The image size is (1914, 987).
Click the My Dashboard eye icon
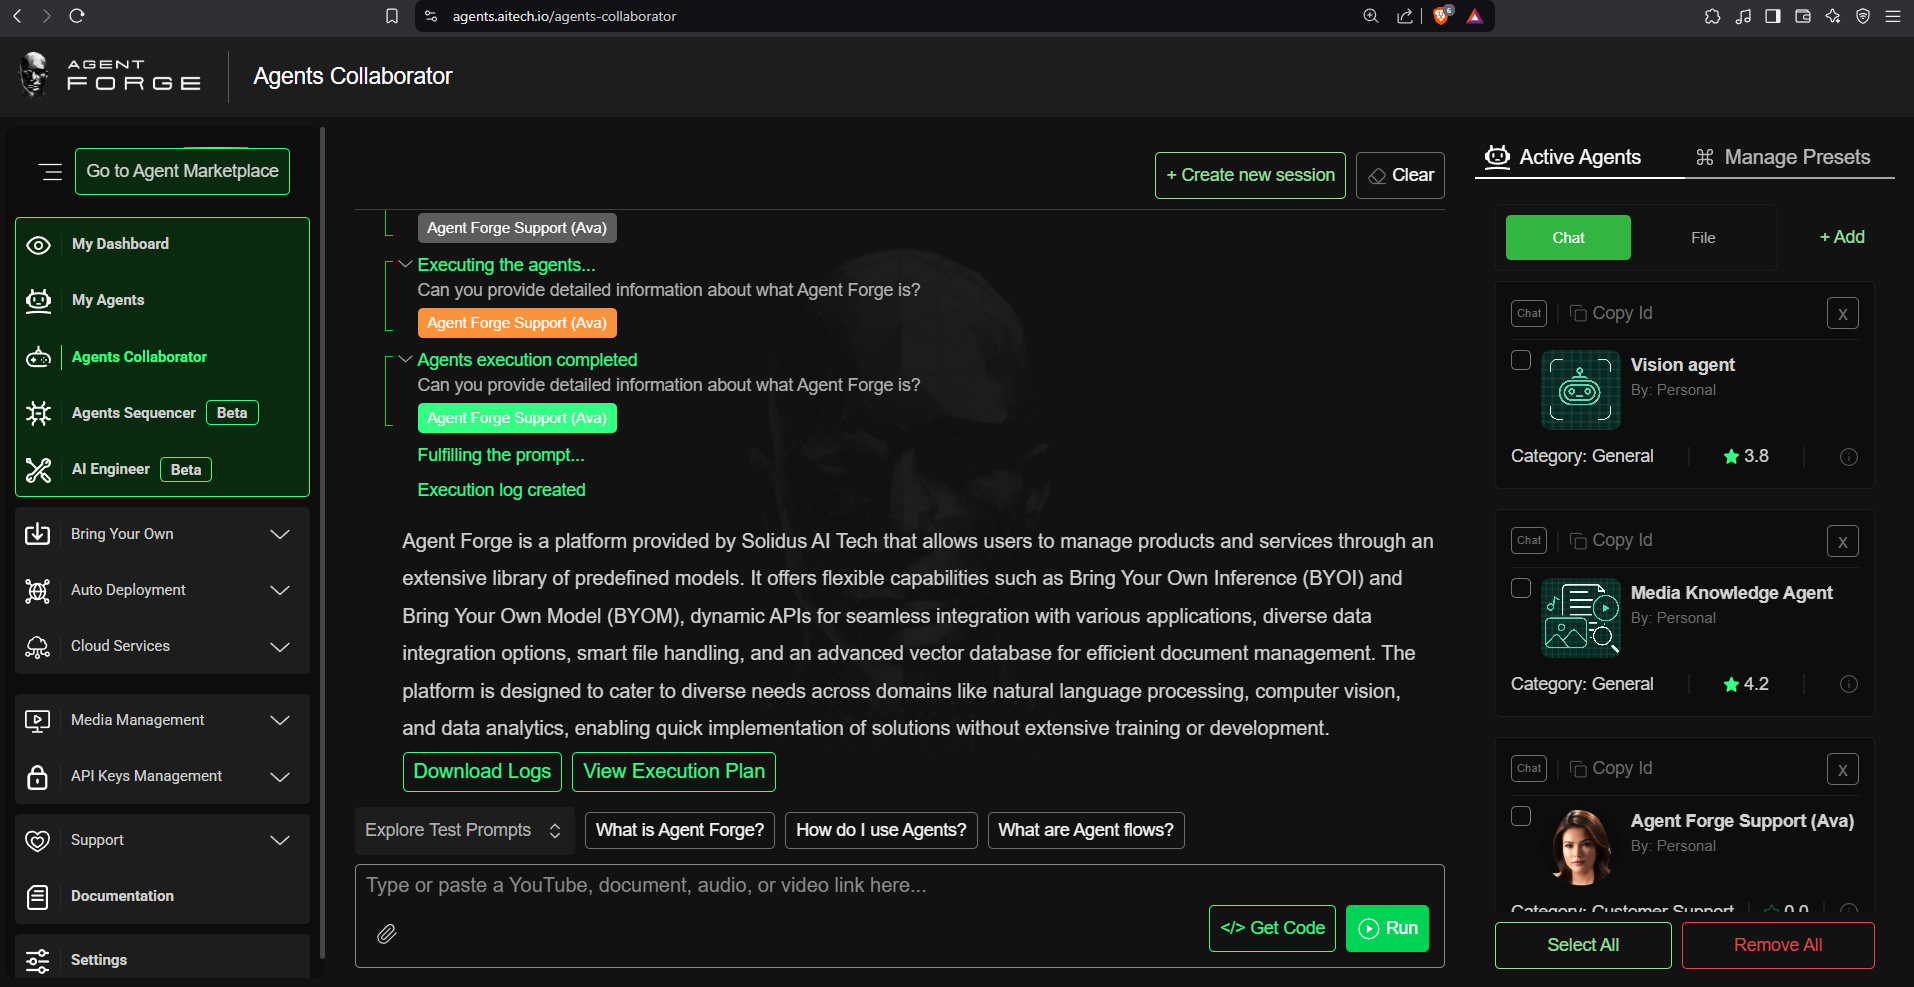[x=38, y=245]
